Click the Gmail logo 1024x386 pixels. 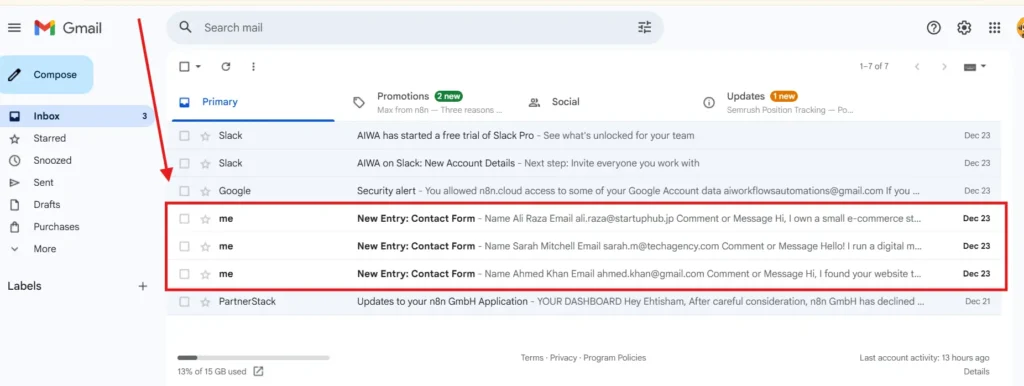pyautogui.click(x=68, y=27)
